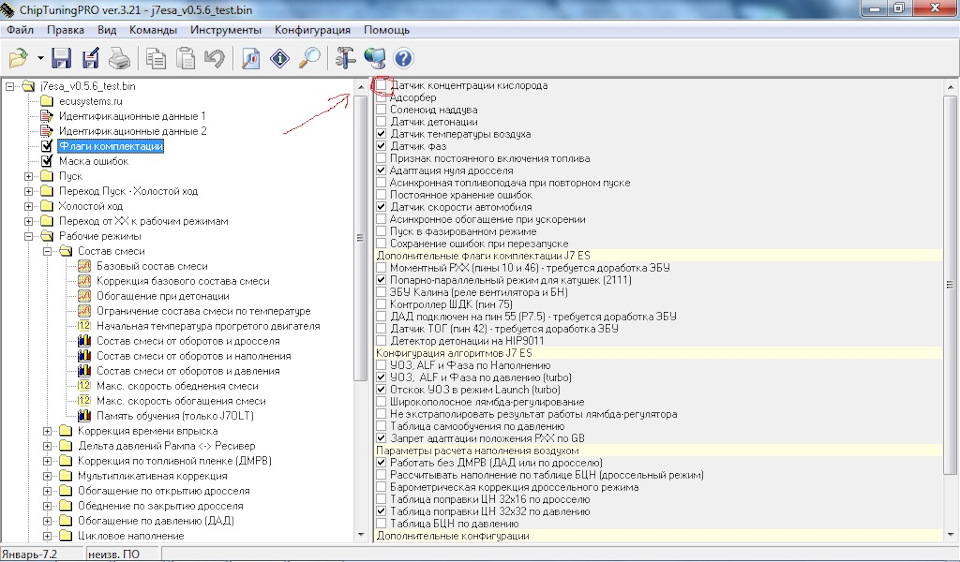Click the 'Макс. скорость обеднения смеси' value icon
Screen dimensions: 960x562
click(x=84, y=386)
